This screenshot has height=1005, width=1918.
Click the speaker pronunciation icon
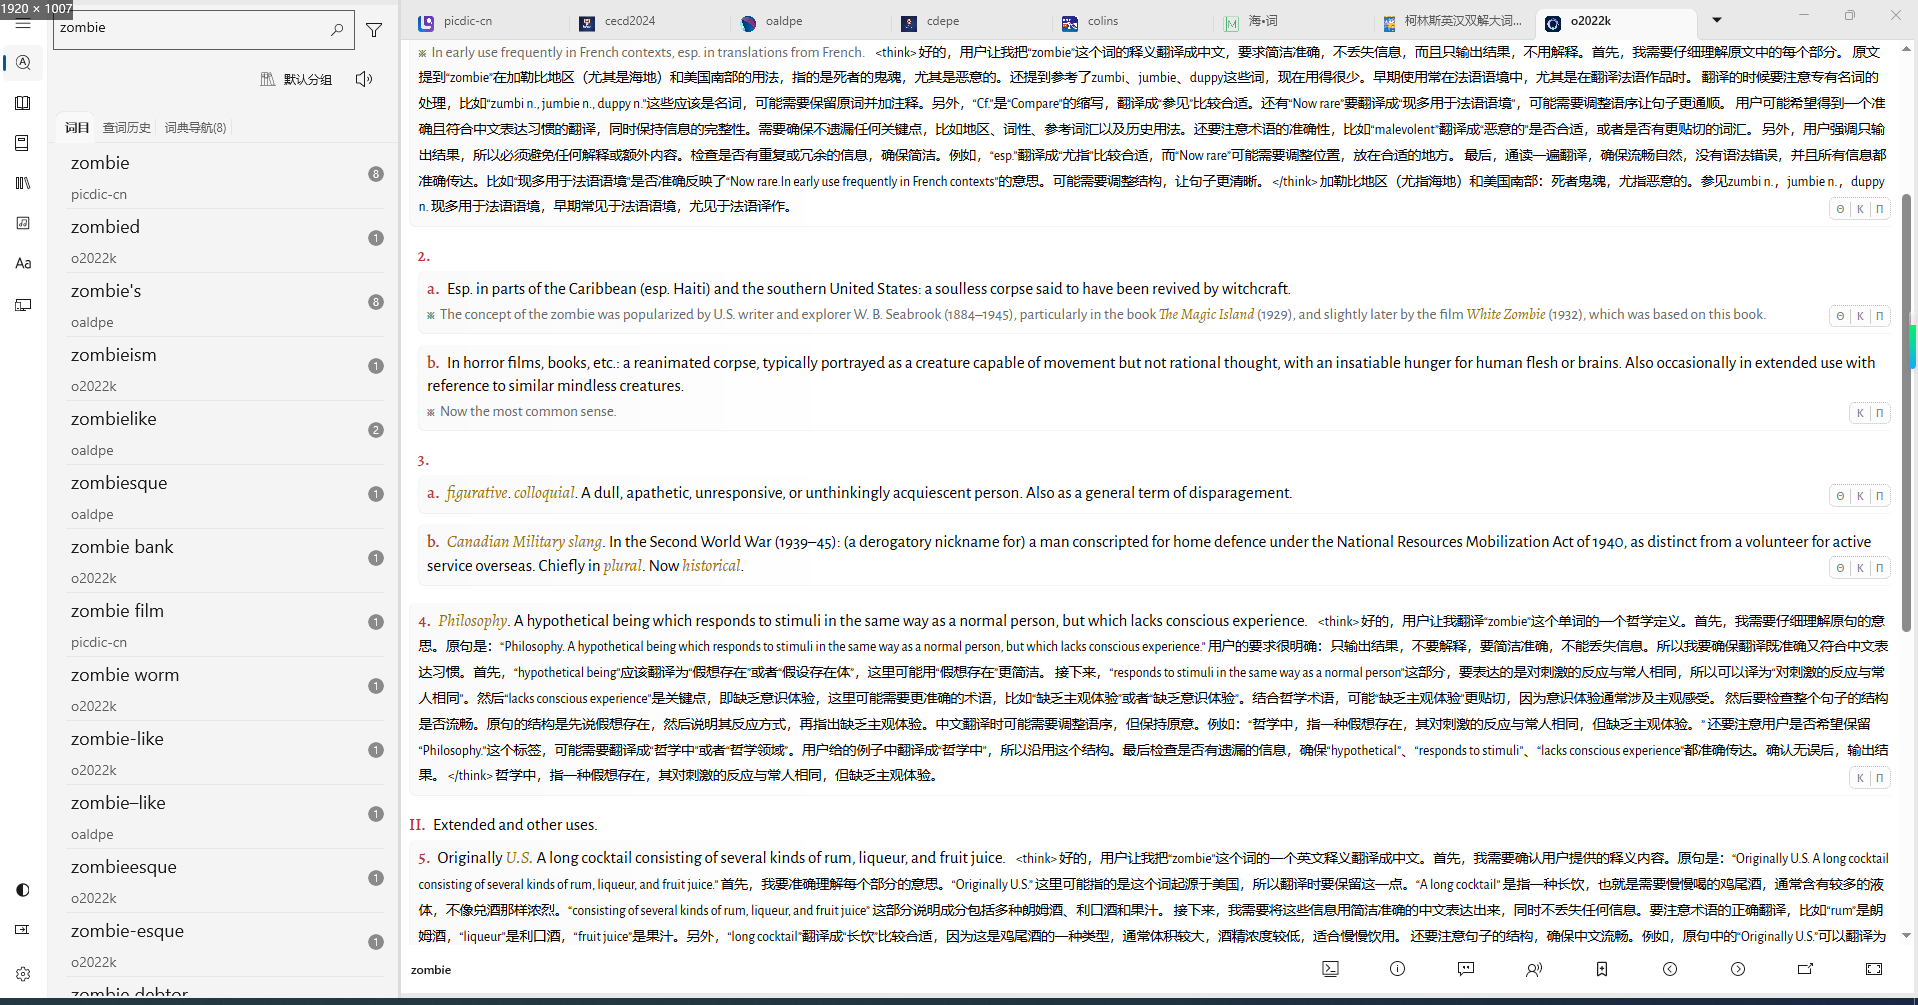(x=364, y=79)
